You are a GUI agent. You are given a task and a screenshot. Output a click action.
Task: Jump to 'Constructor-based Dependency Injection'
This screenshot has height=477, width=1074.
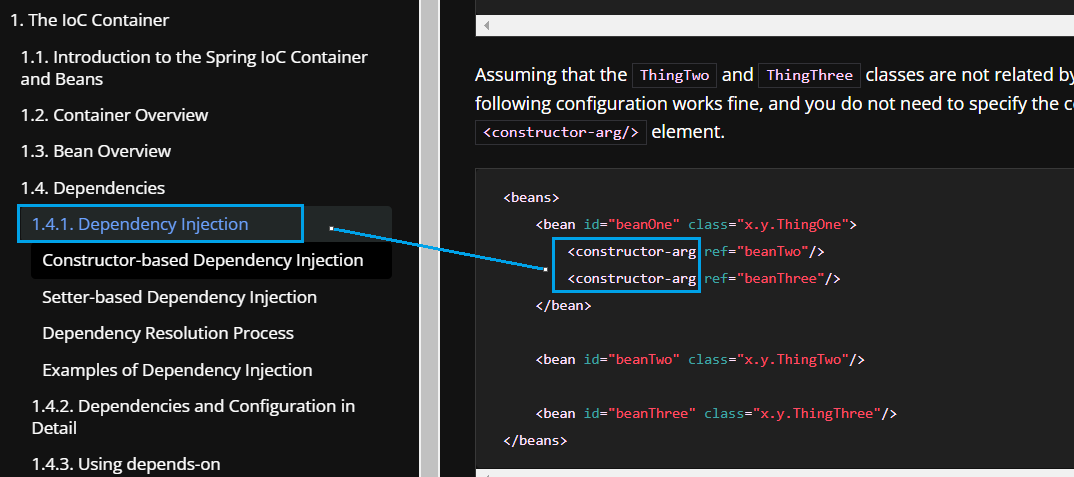(203, 260)
